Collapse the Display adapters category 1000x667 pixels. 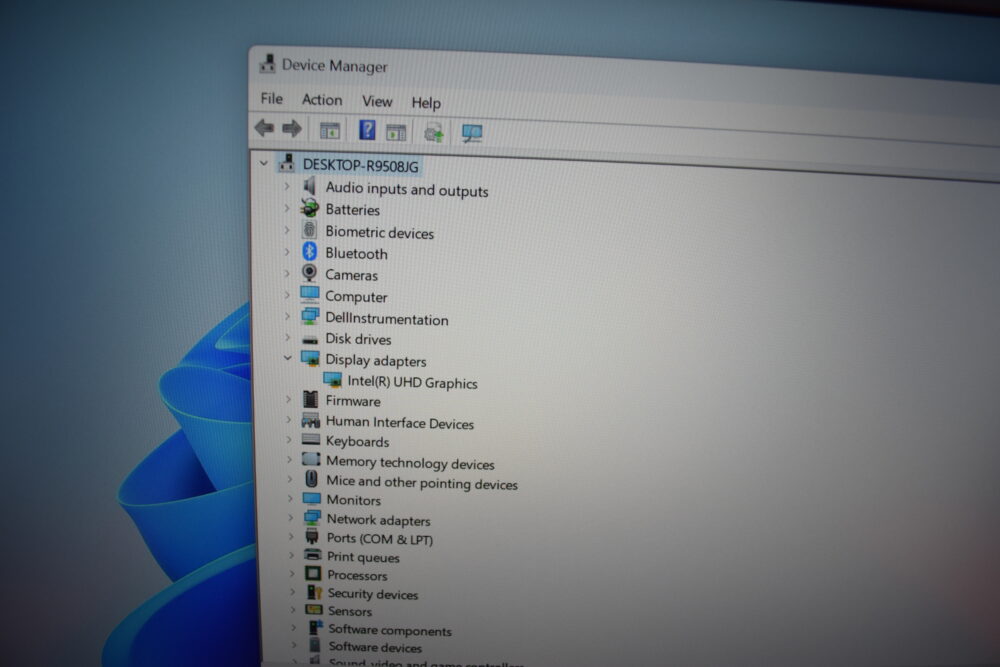coord(288,358)
